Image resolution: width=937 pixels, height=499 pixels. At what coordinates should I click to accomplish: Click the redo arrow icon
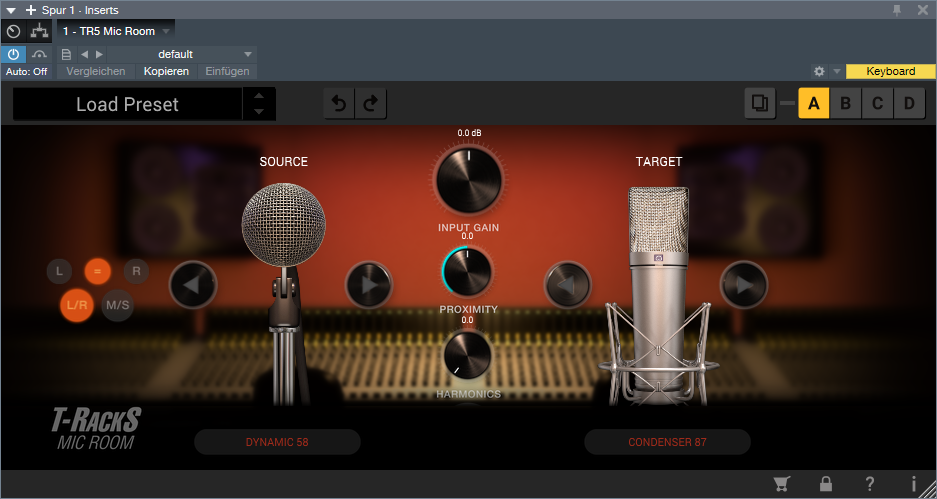pyautogui.click(x=370, y=104)
